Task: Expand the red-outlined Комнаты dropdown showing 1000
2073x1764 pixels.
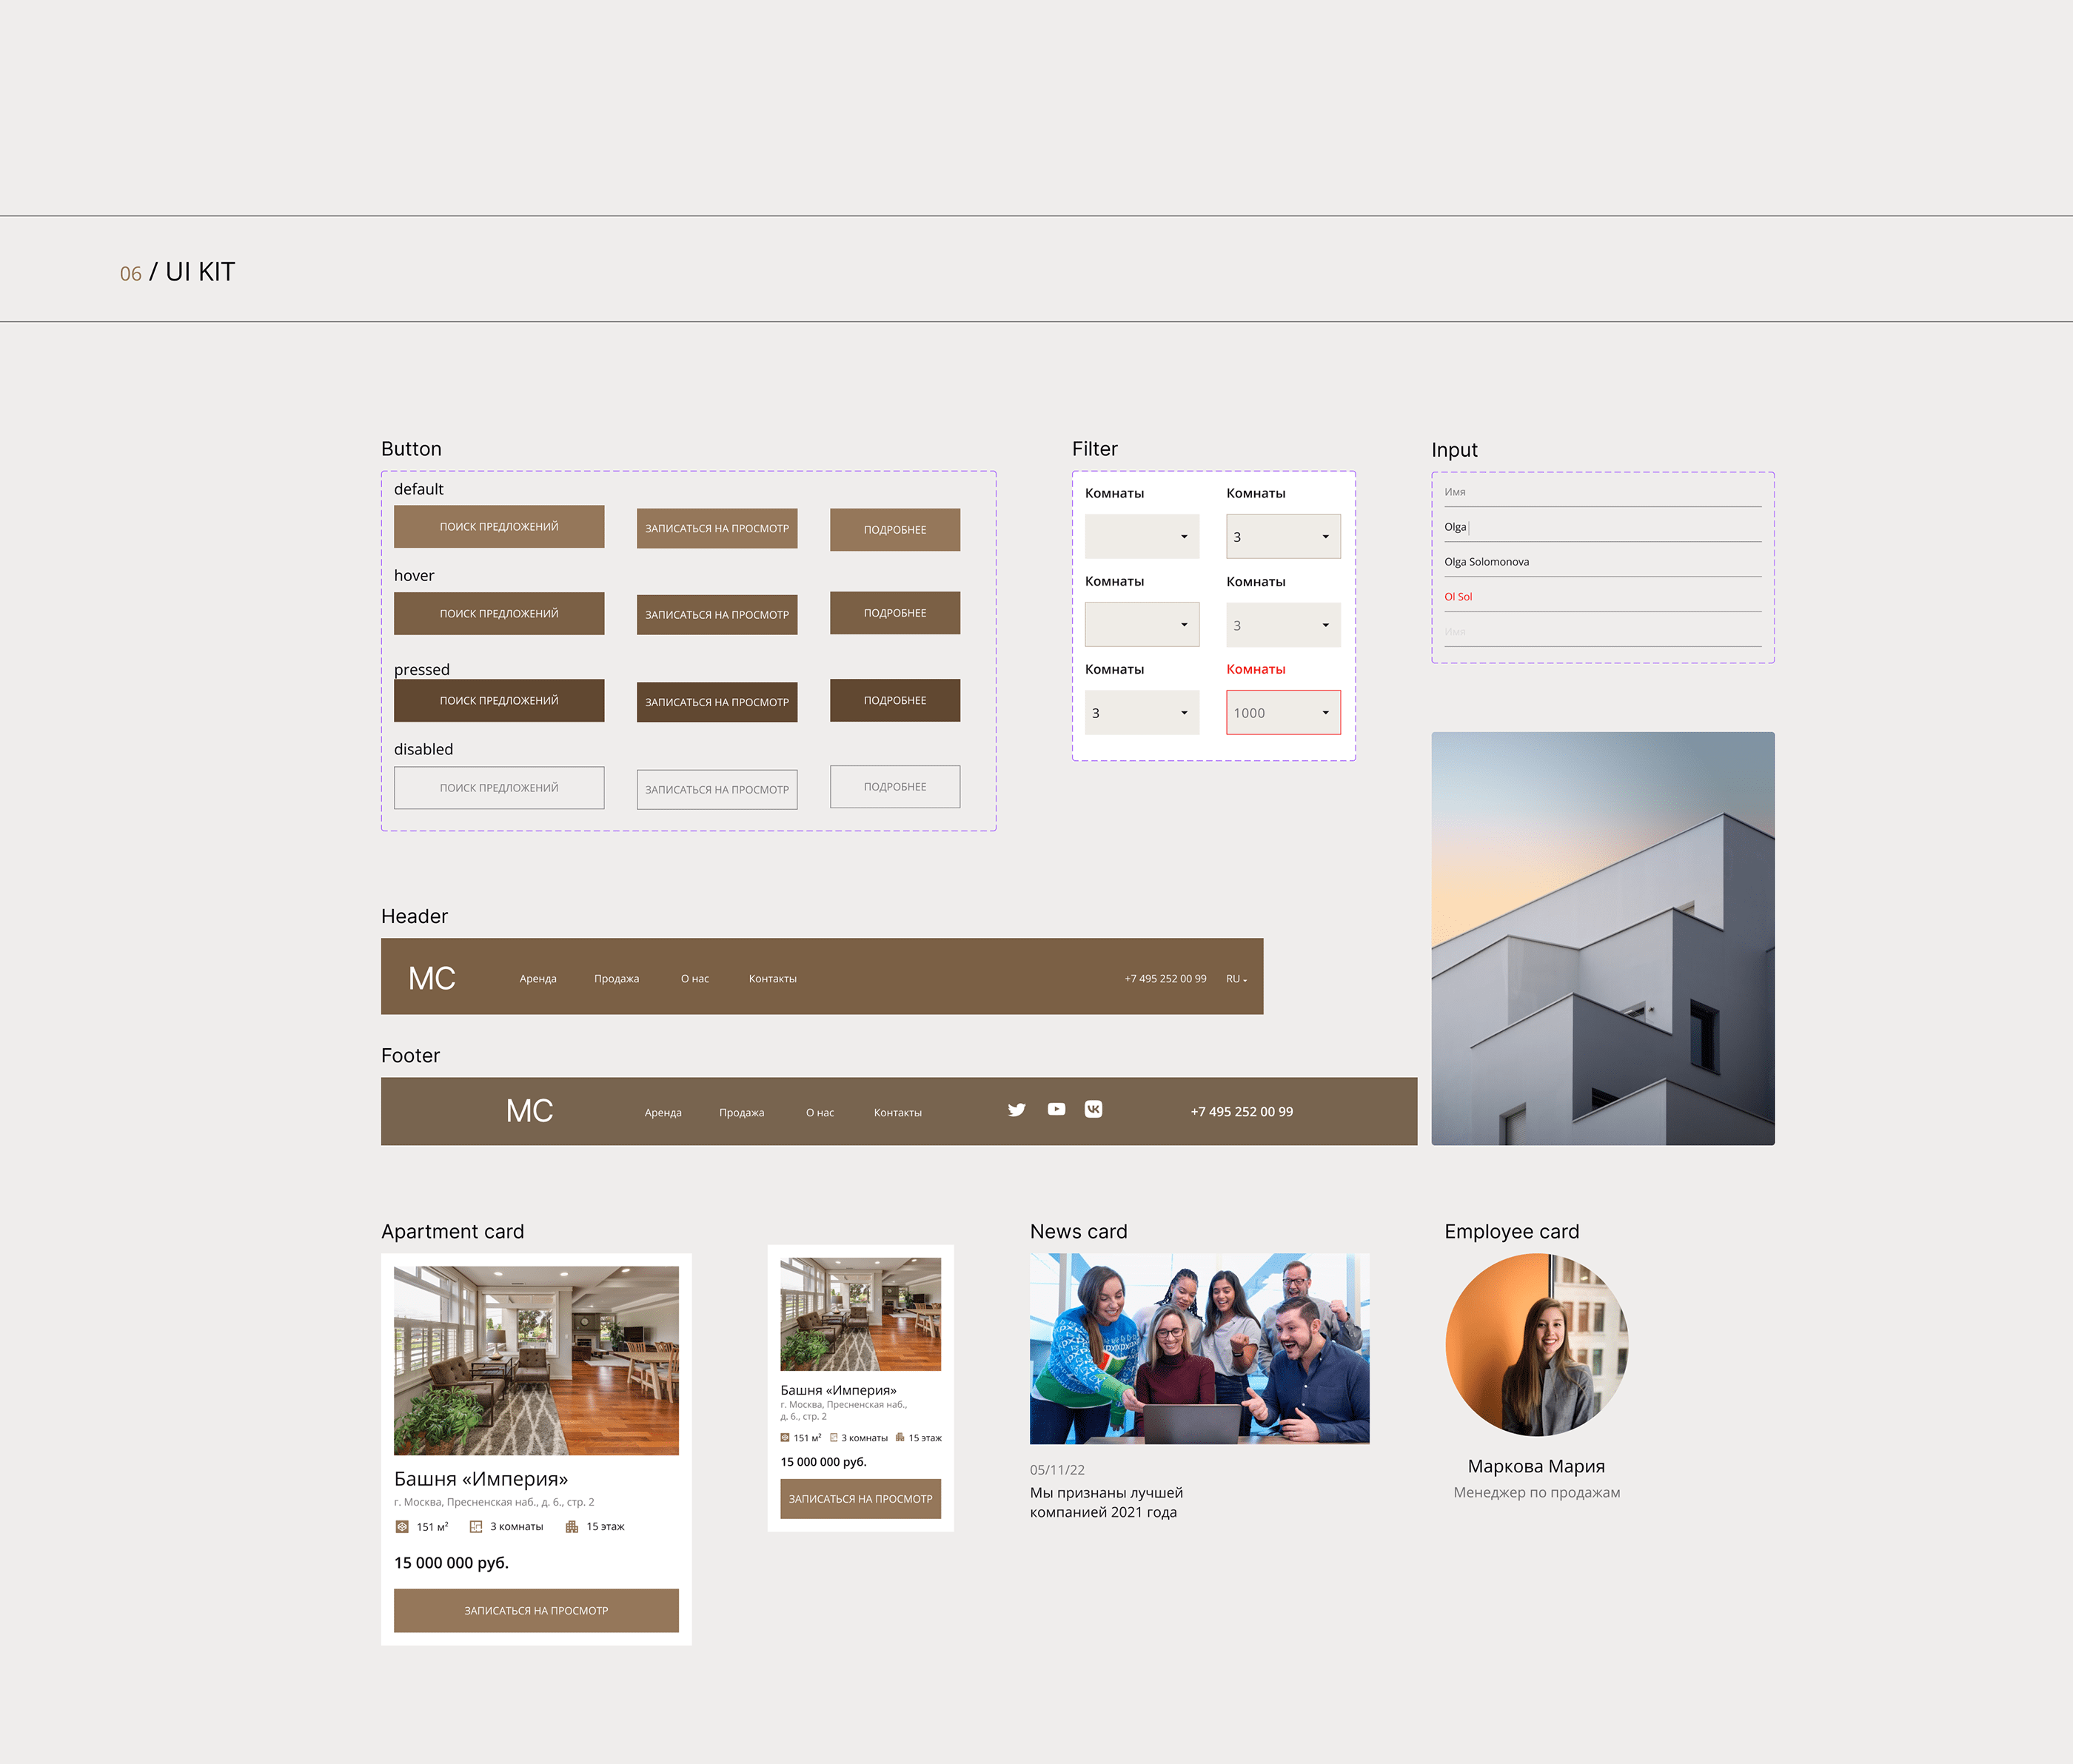Action: coord(1283,713)
